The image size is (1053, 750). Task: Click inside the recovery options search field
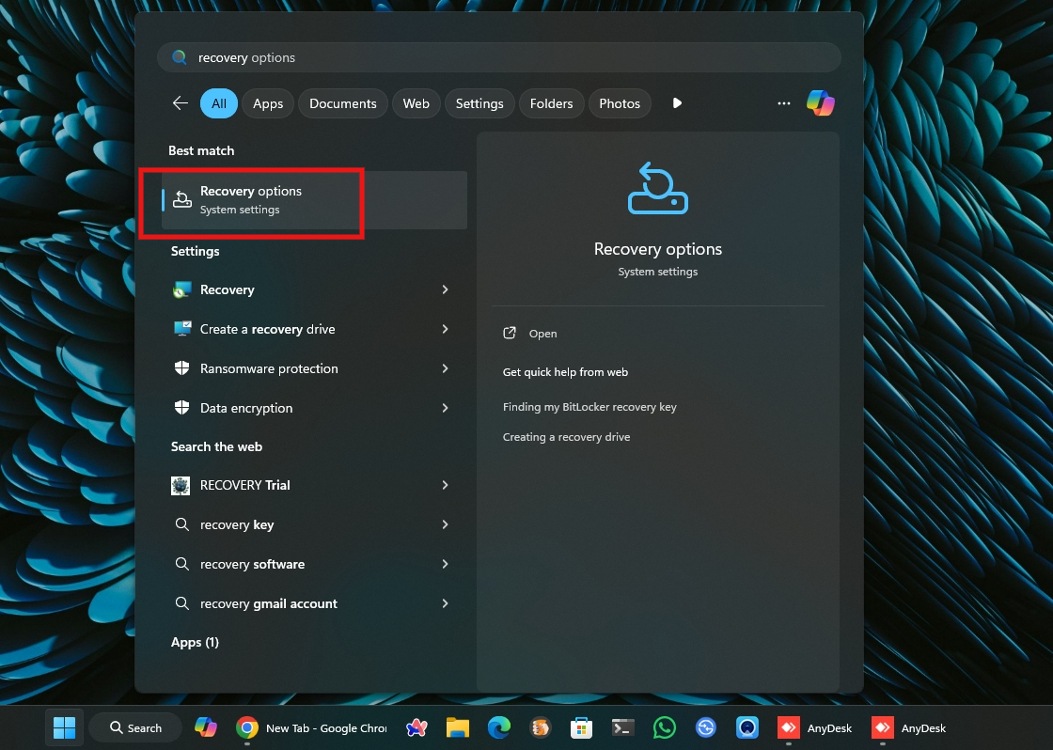click(x=499, y=57)
